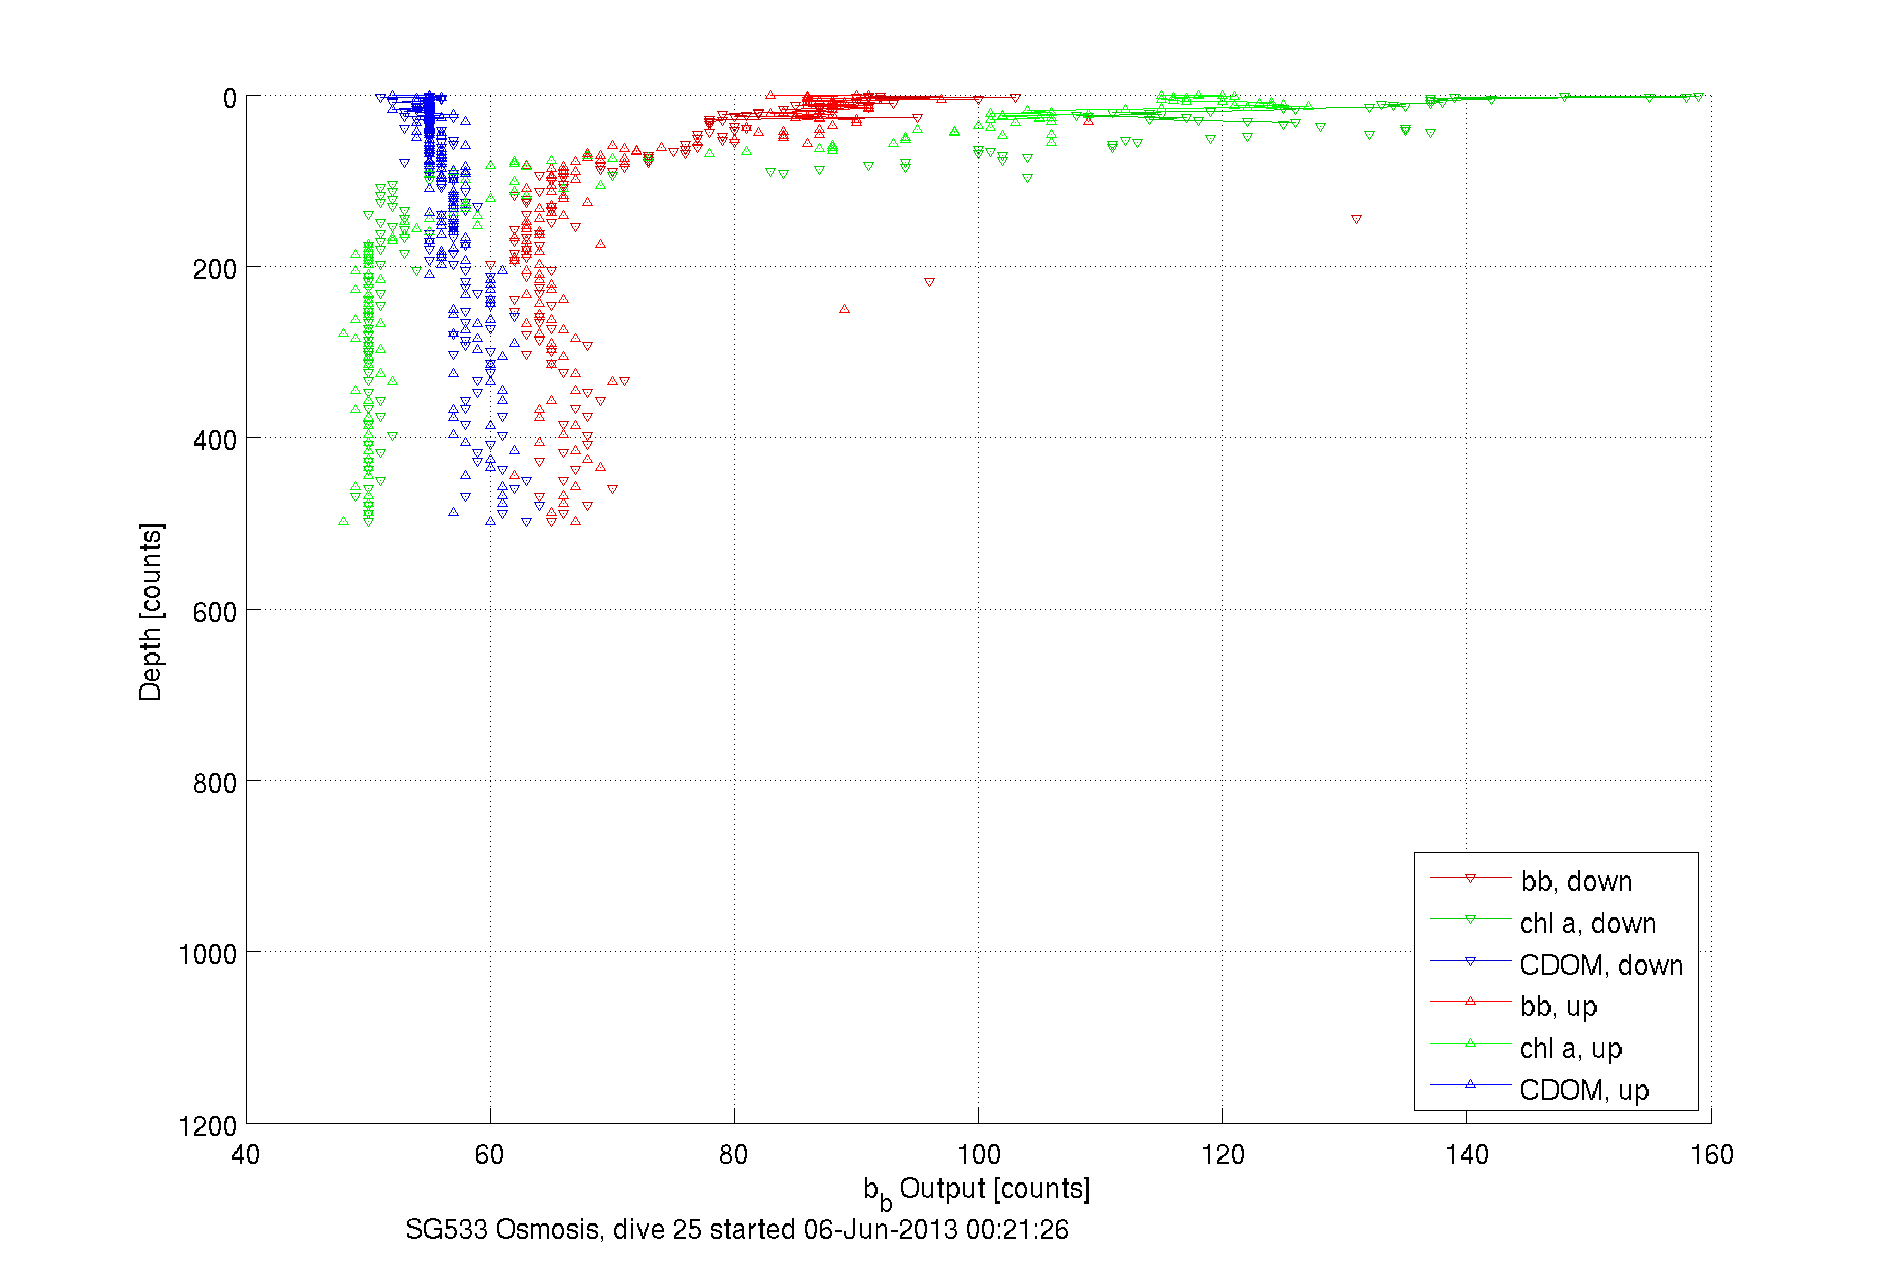Image resolution: width=1891 pixels, height=1262 pixels.
Task: Click the 'bb Output [counts]' x-axis label
Action: pyautogui.click(x=977, y=1192)
